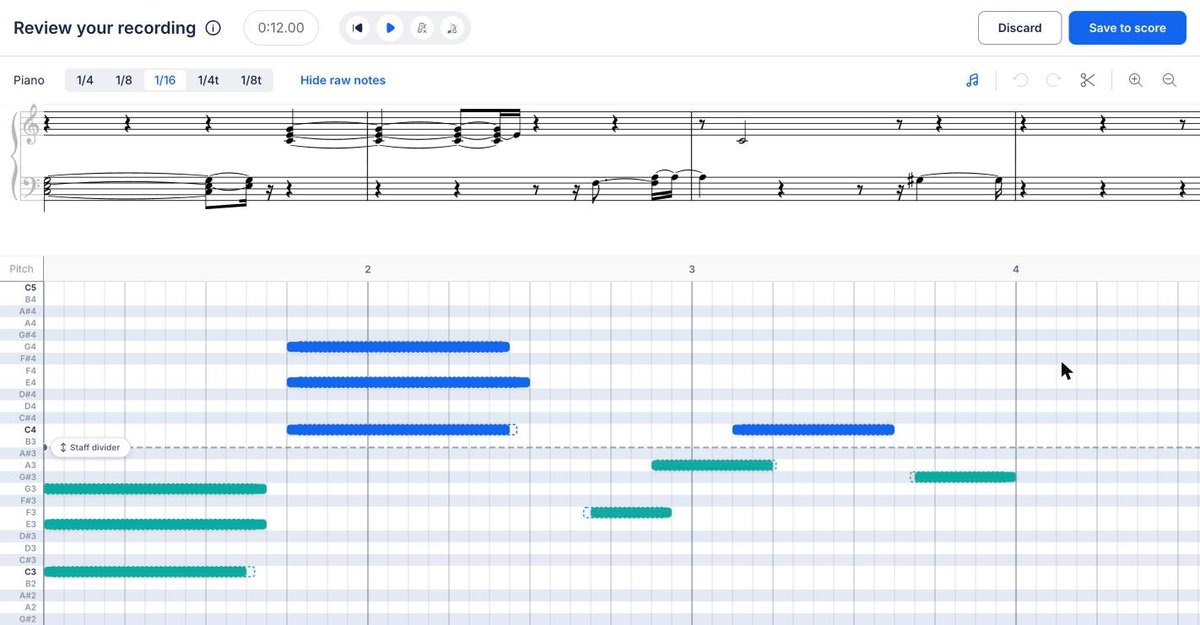Toggle the metronome icon

click(422, 28)
